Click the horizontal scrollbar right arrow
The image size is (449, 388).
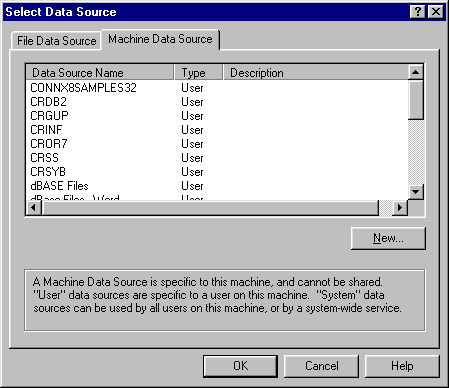pos(400,207)
